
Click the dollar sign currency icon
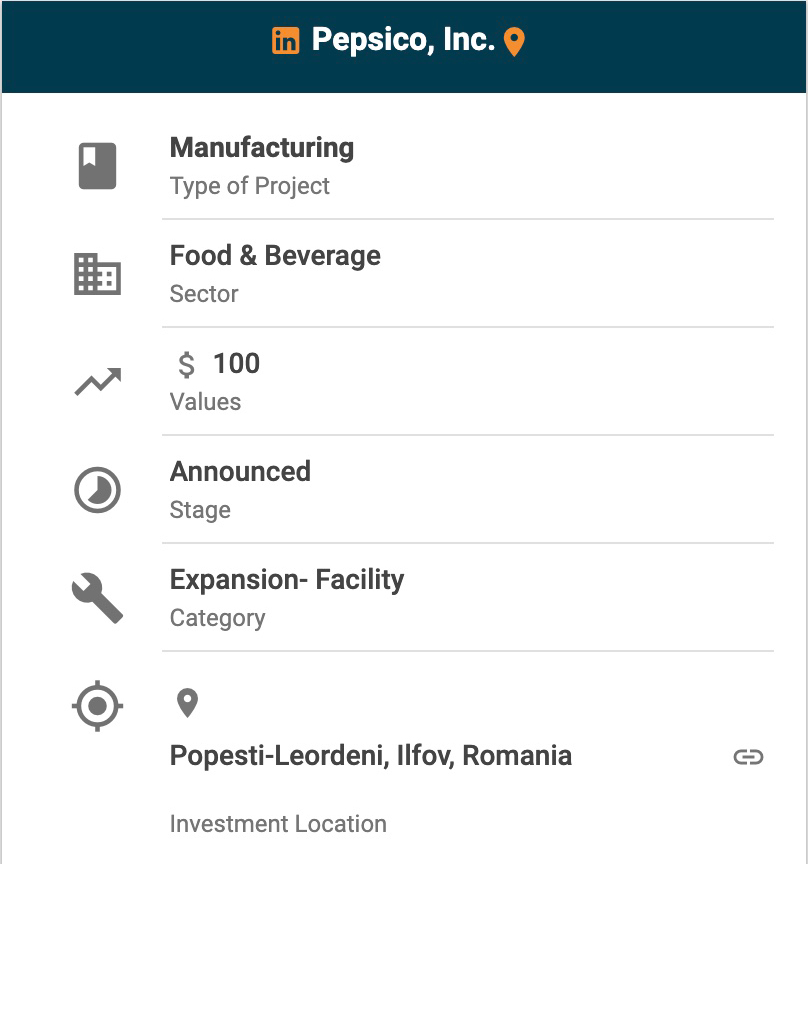[x=186, y=365]
